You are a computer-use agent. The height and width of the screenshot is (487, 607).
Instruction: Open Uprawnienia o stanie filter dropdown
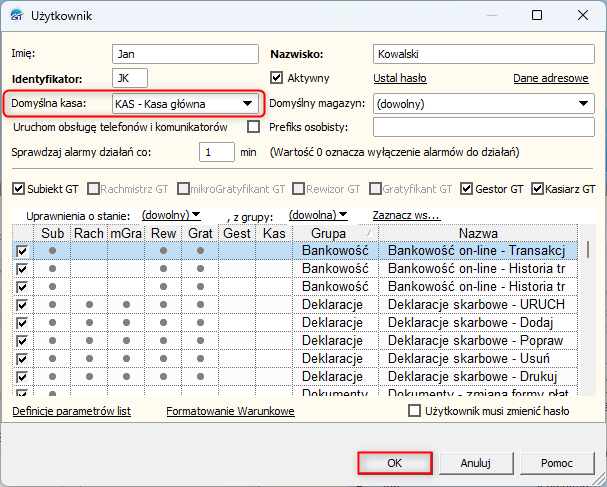(171, 214)
